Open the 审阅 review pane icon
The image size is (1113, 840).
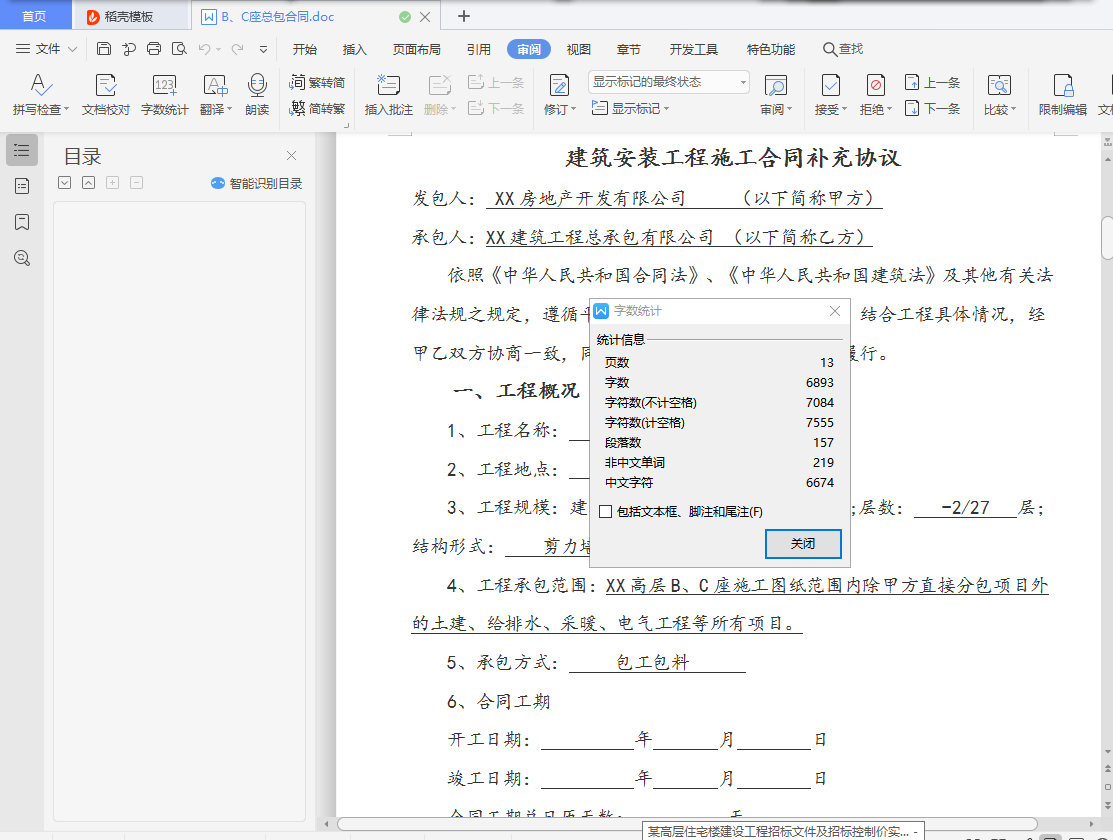(775, 85)
